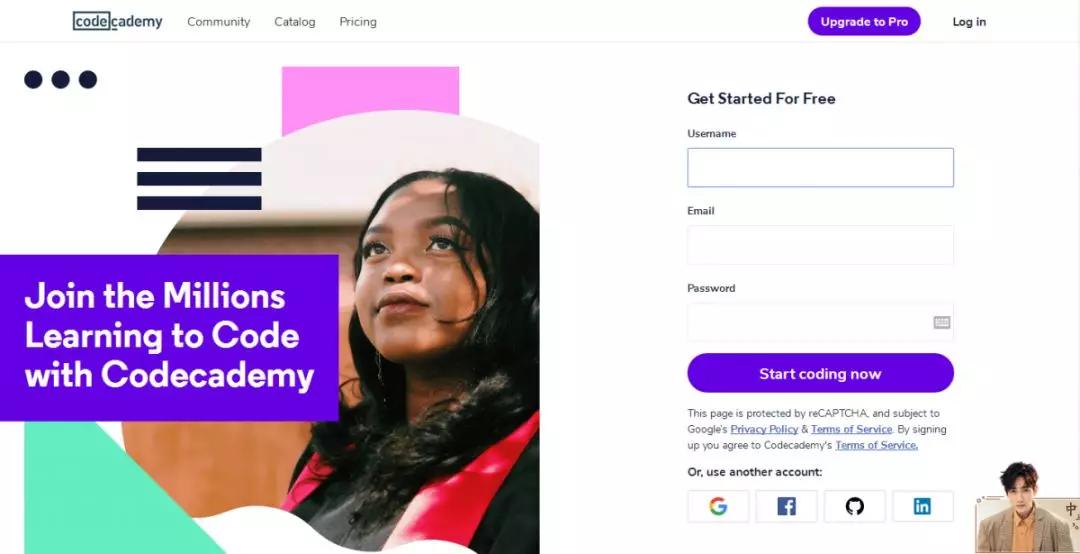This screenshot has height=554, width=1080.
Task: Open the Catalog menu
Action: point(294,21)
